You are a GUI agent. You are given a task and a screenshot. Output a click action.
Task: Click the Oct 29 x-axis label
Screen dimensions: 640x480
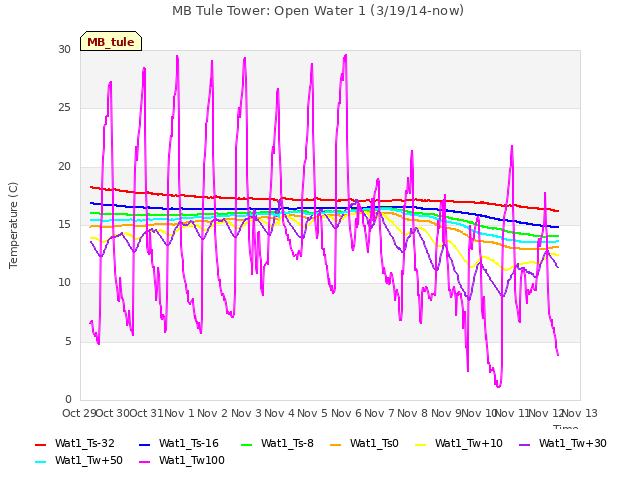(79, 413)
